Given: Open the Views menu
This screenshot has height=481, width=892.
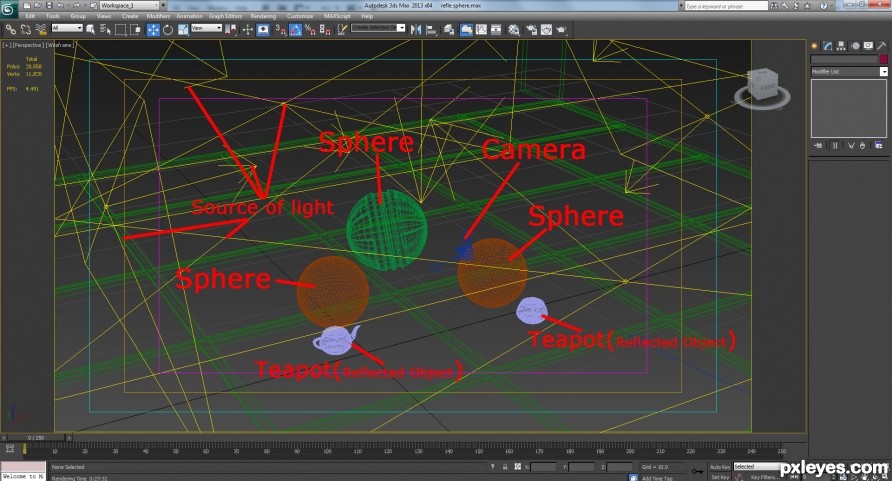Looking at the screenshot, I should [x=104, y=16].
